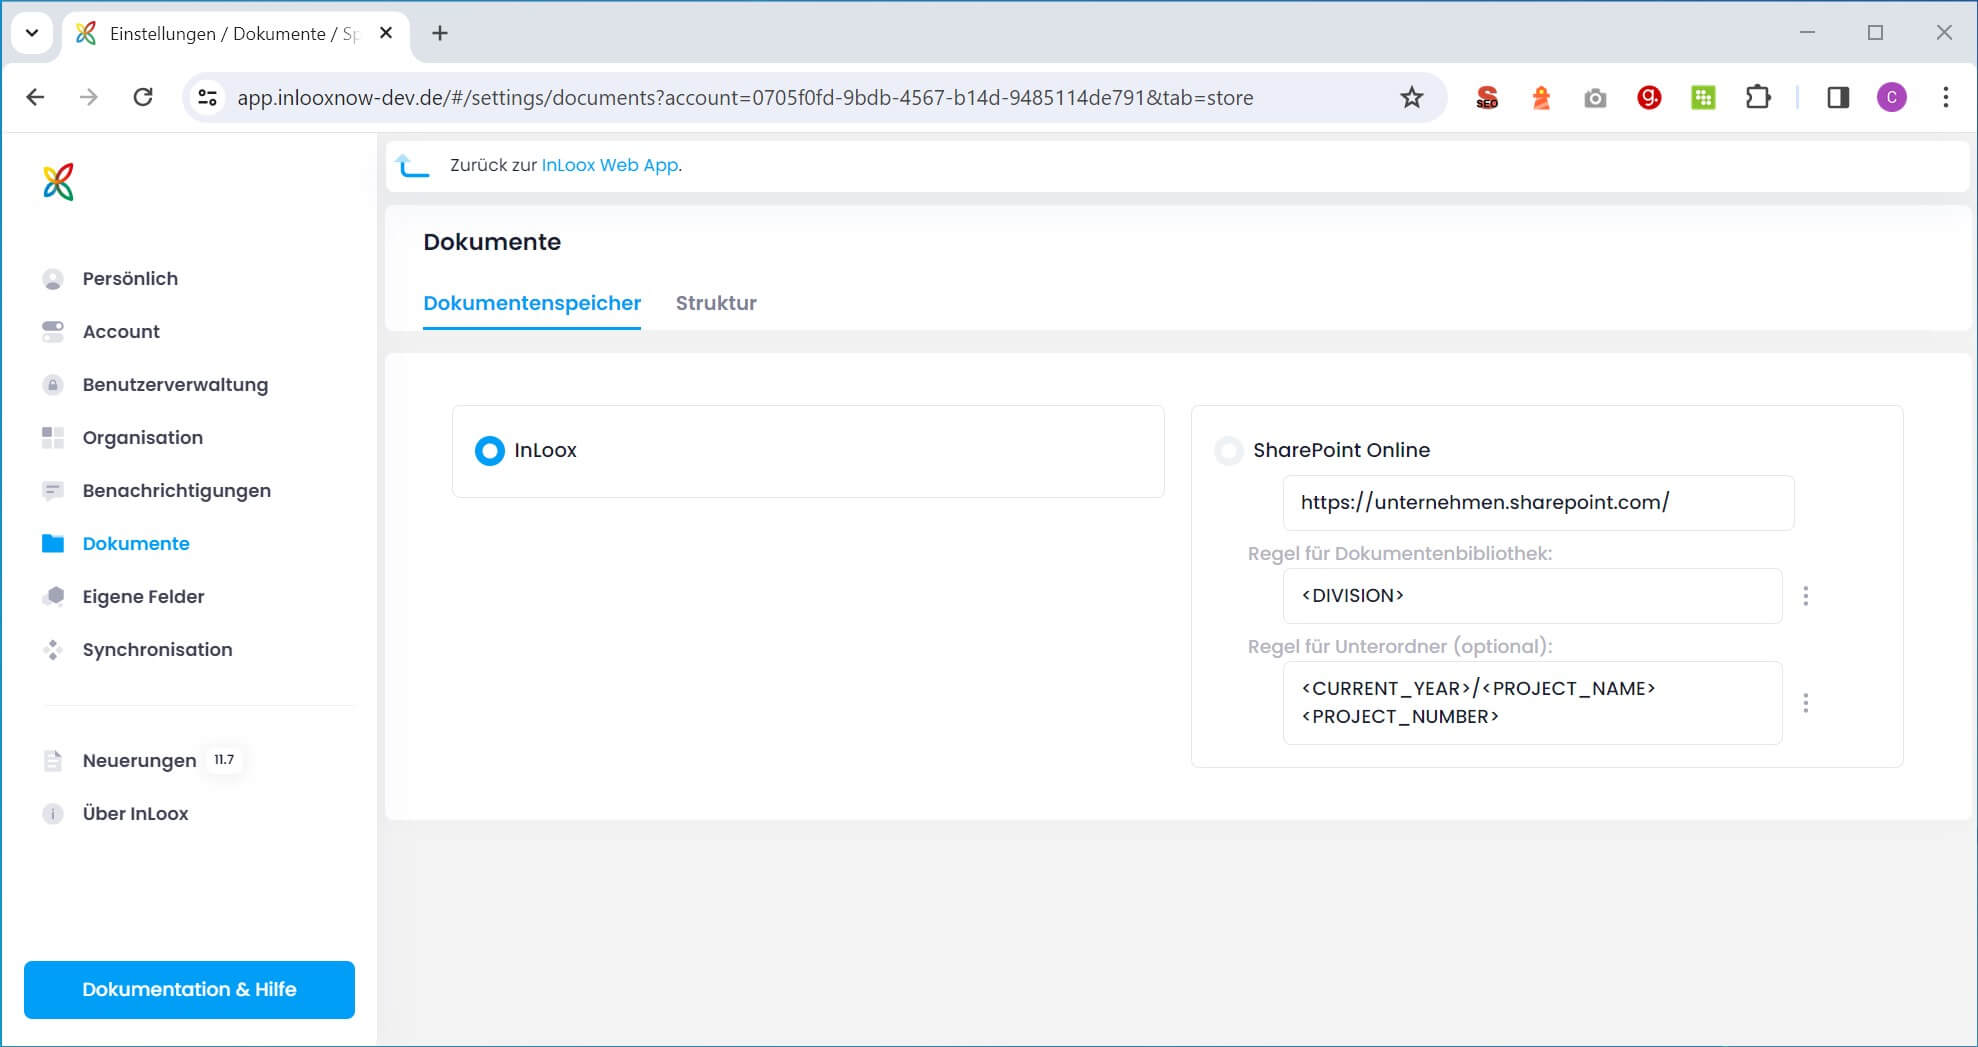This screenshot has width=1978, height=1047.
Task: Select the Dokumentenspeicher tab
Action: 531,303
